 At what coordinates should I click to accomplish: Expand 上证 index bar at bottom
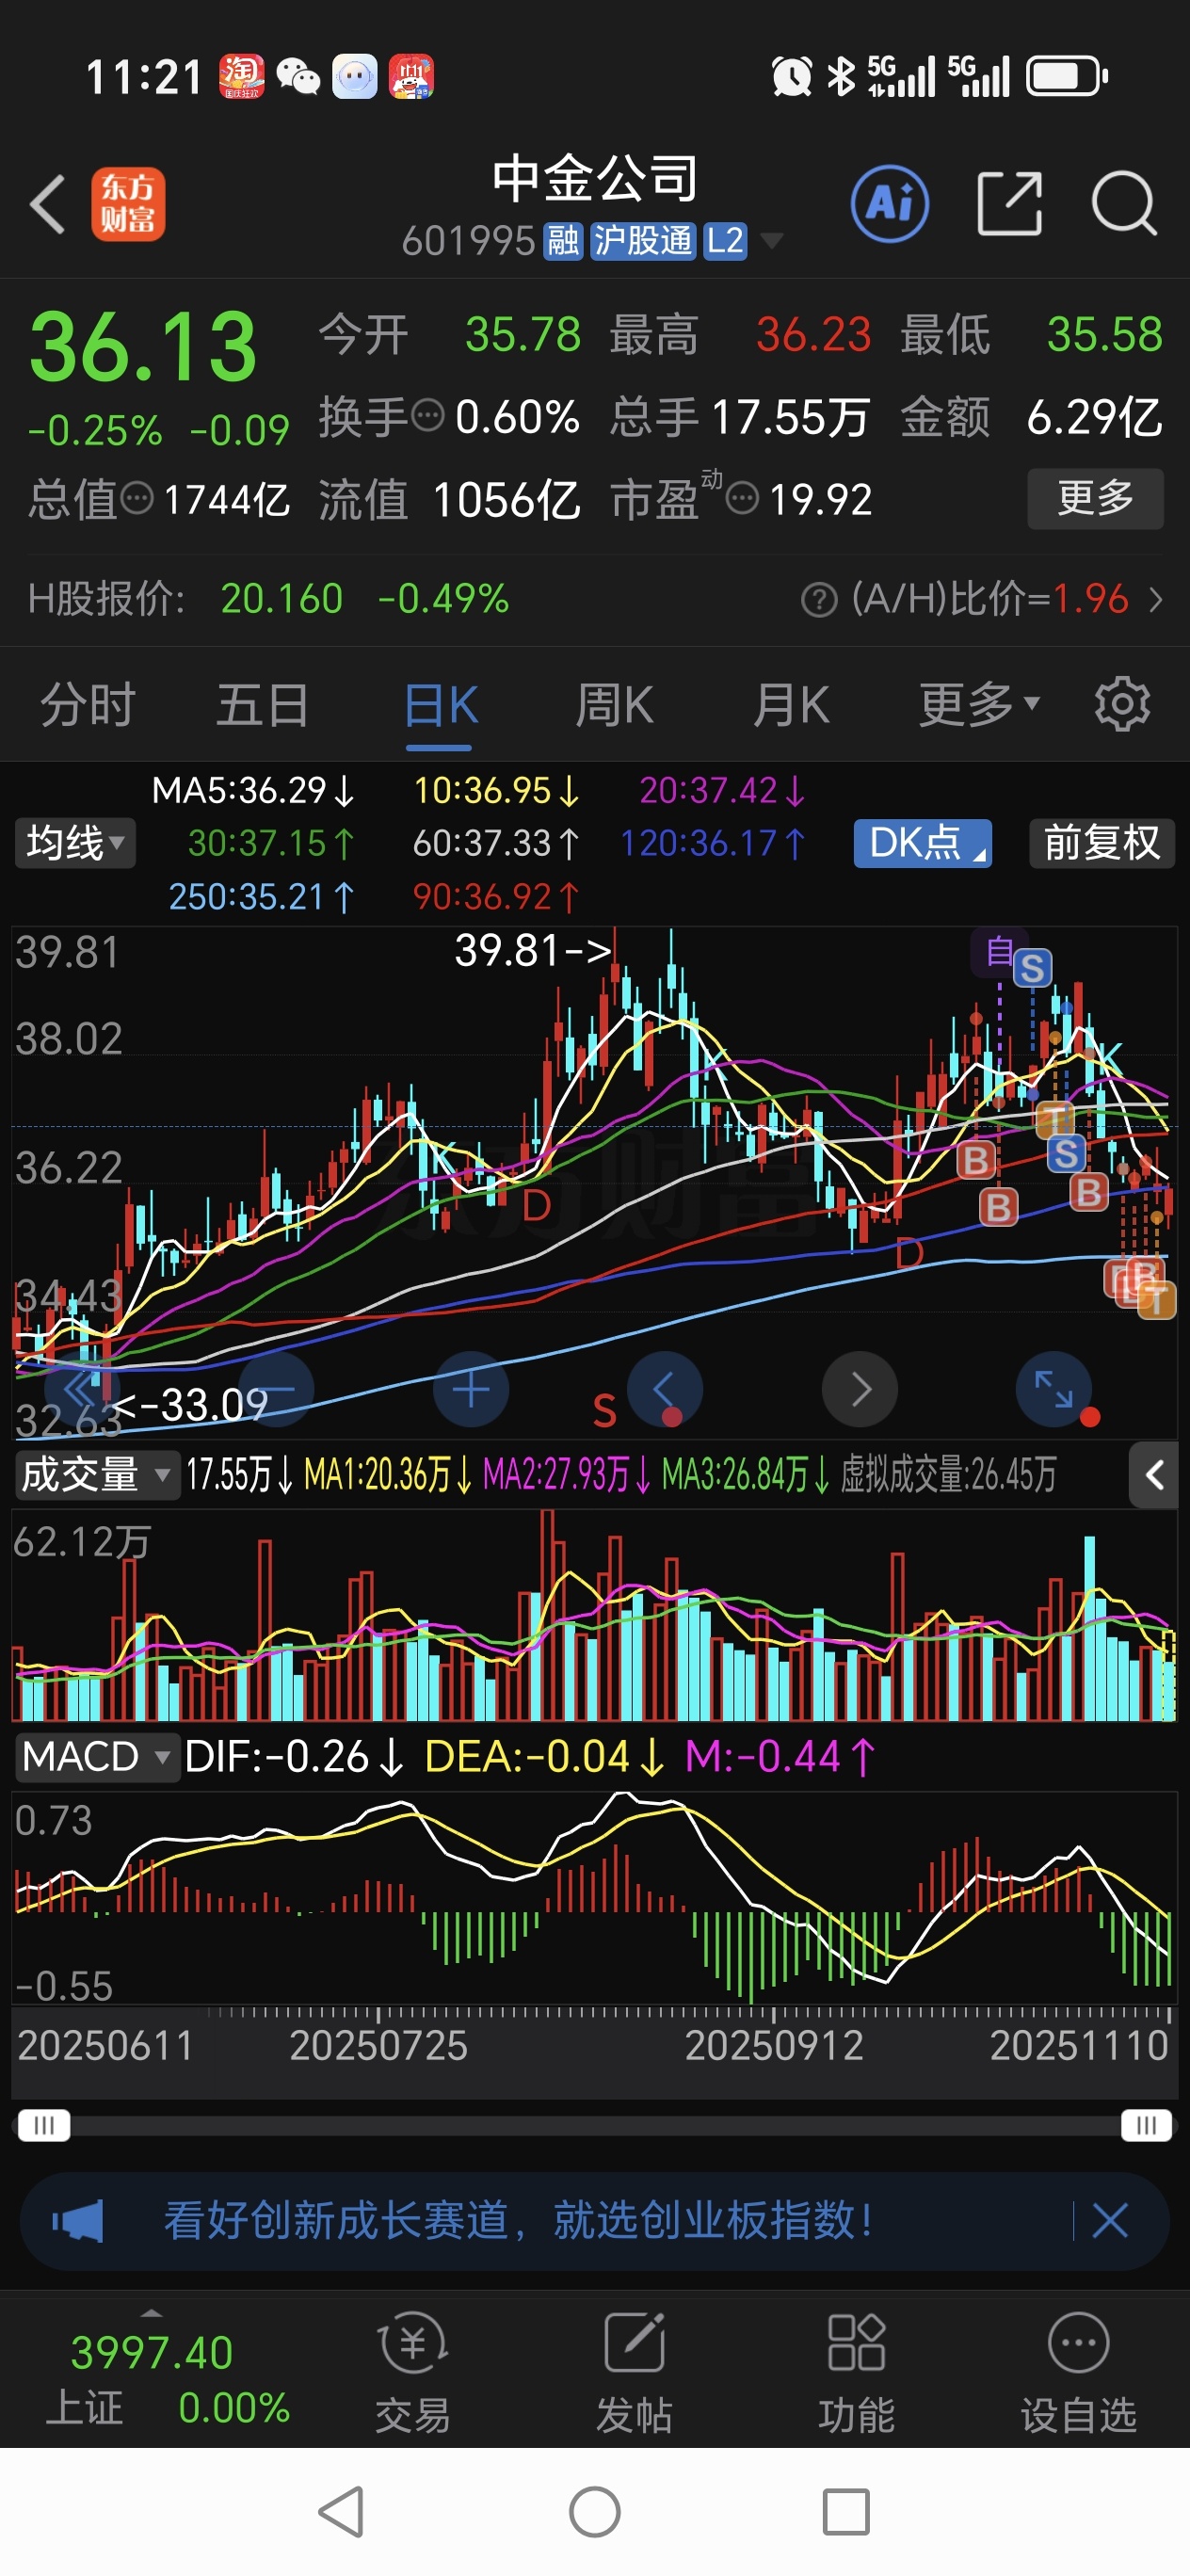coord(151,2313)
